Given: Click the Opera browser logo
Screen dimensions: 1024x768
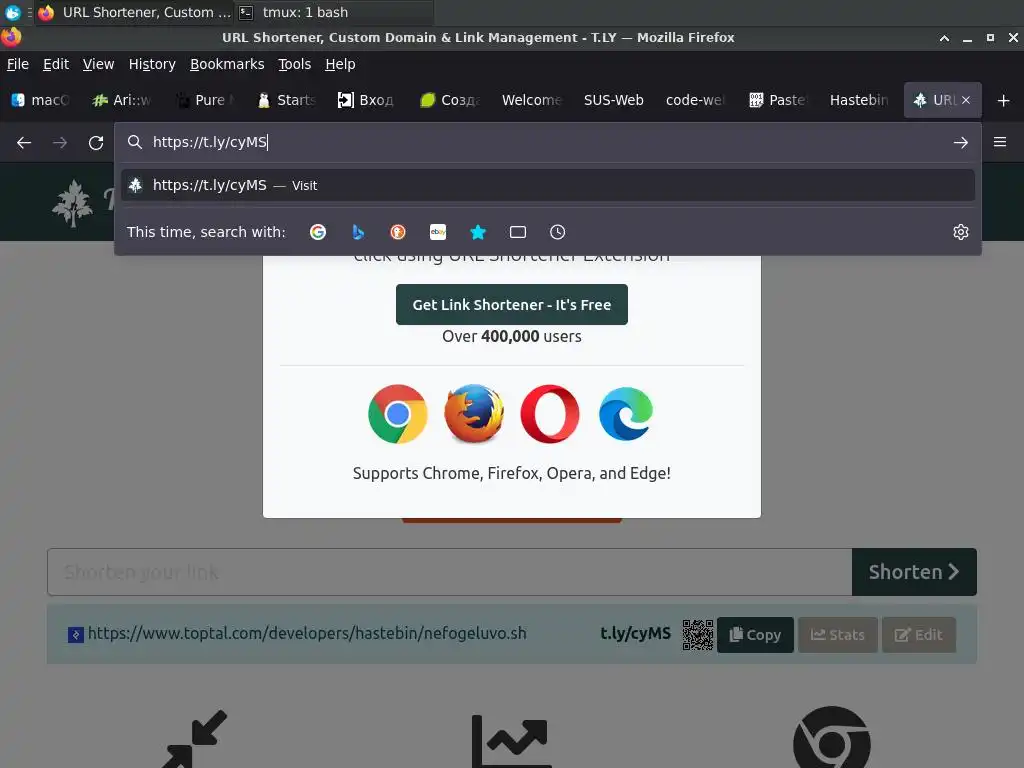Looking at the screenshot, I should pyautogui.click(x=550, y=414).
